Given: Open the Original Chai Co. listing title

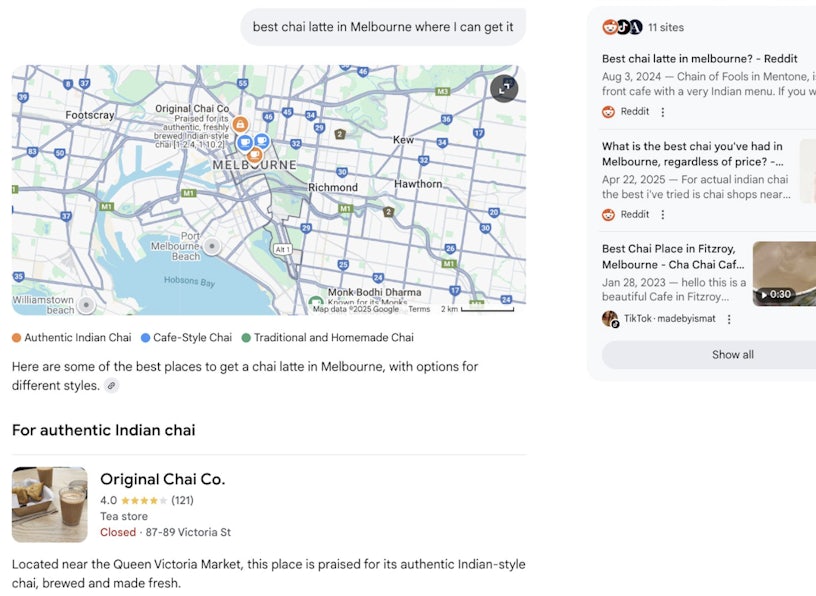Looking at the screenshot, I should tap(162, 479).
